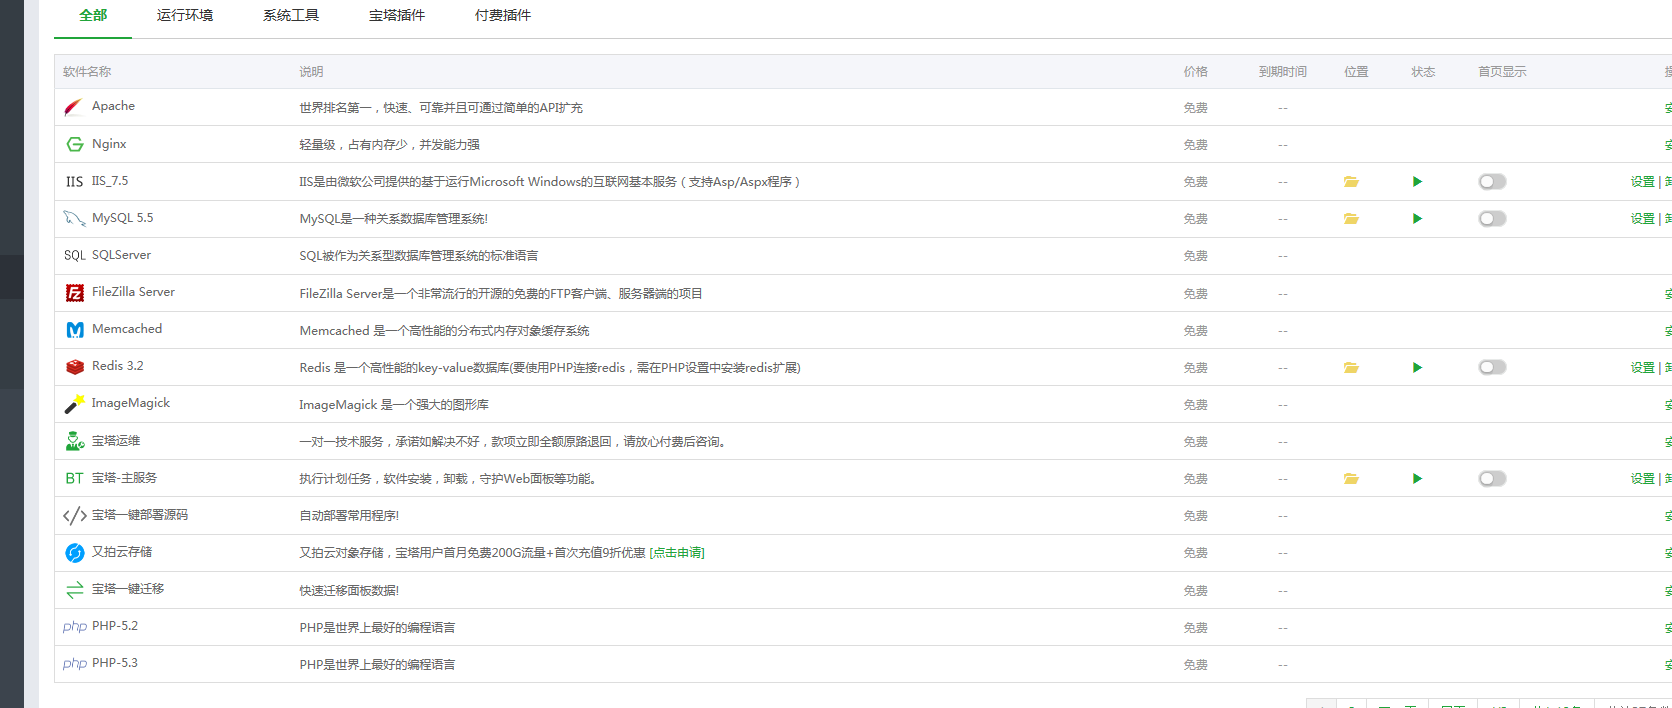Click the Memcached M icon
The width and height of the screenshot is (1672, 708).
click(x=74, y=329)
